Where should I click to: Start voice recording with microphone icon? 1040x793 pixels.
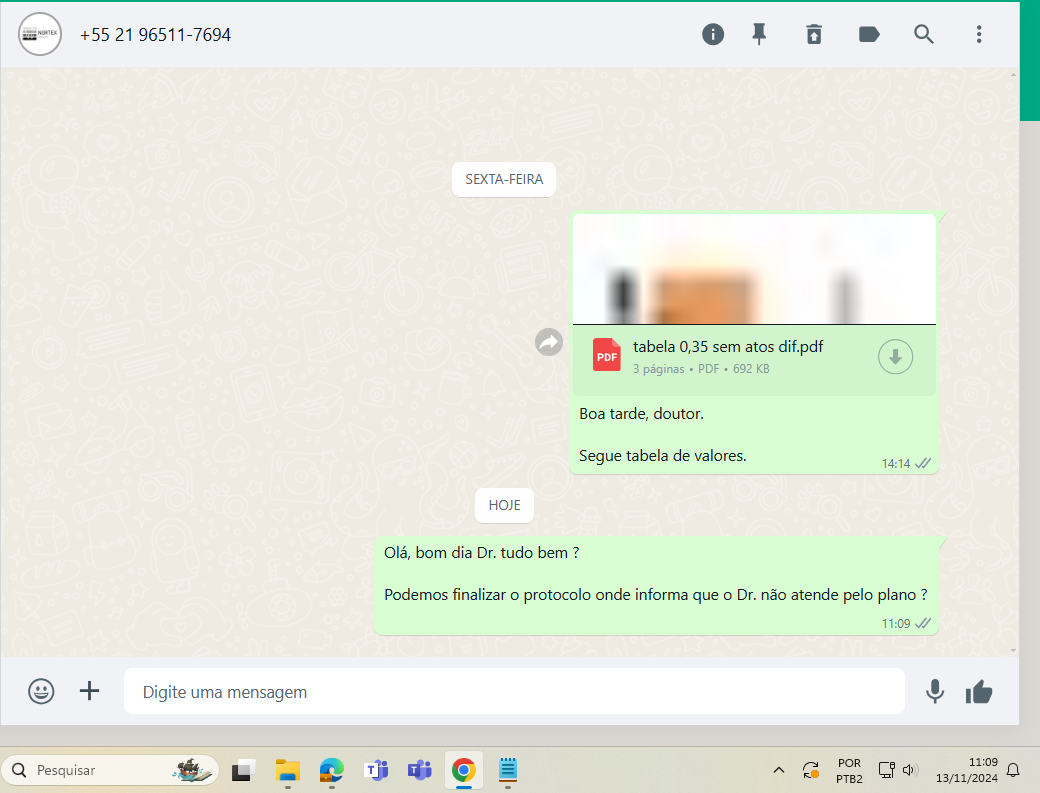[935, 691]
